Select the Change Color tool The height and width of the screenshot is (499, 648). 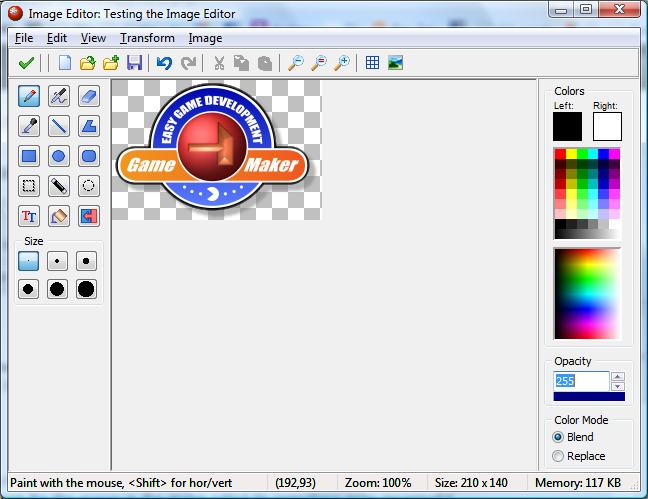tap(89, 216)
